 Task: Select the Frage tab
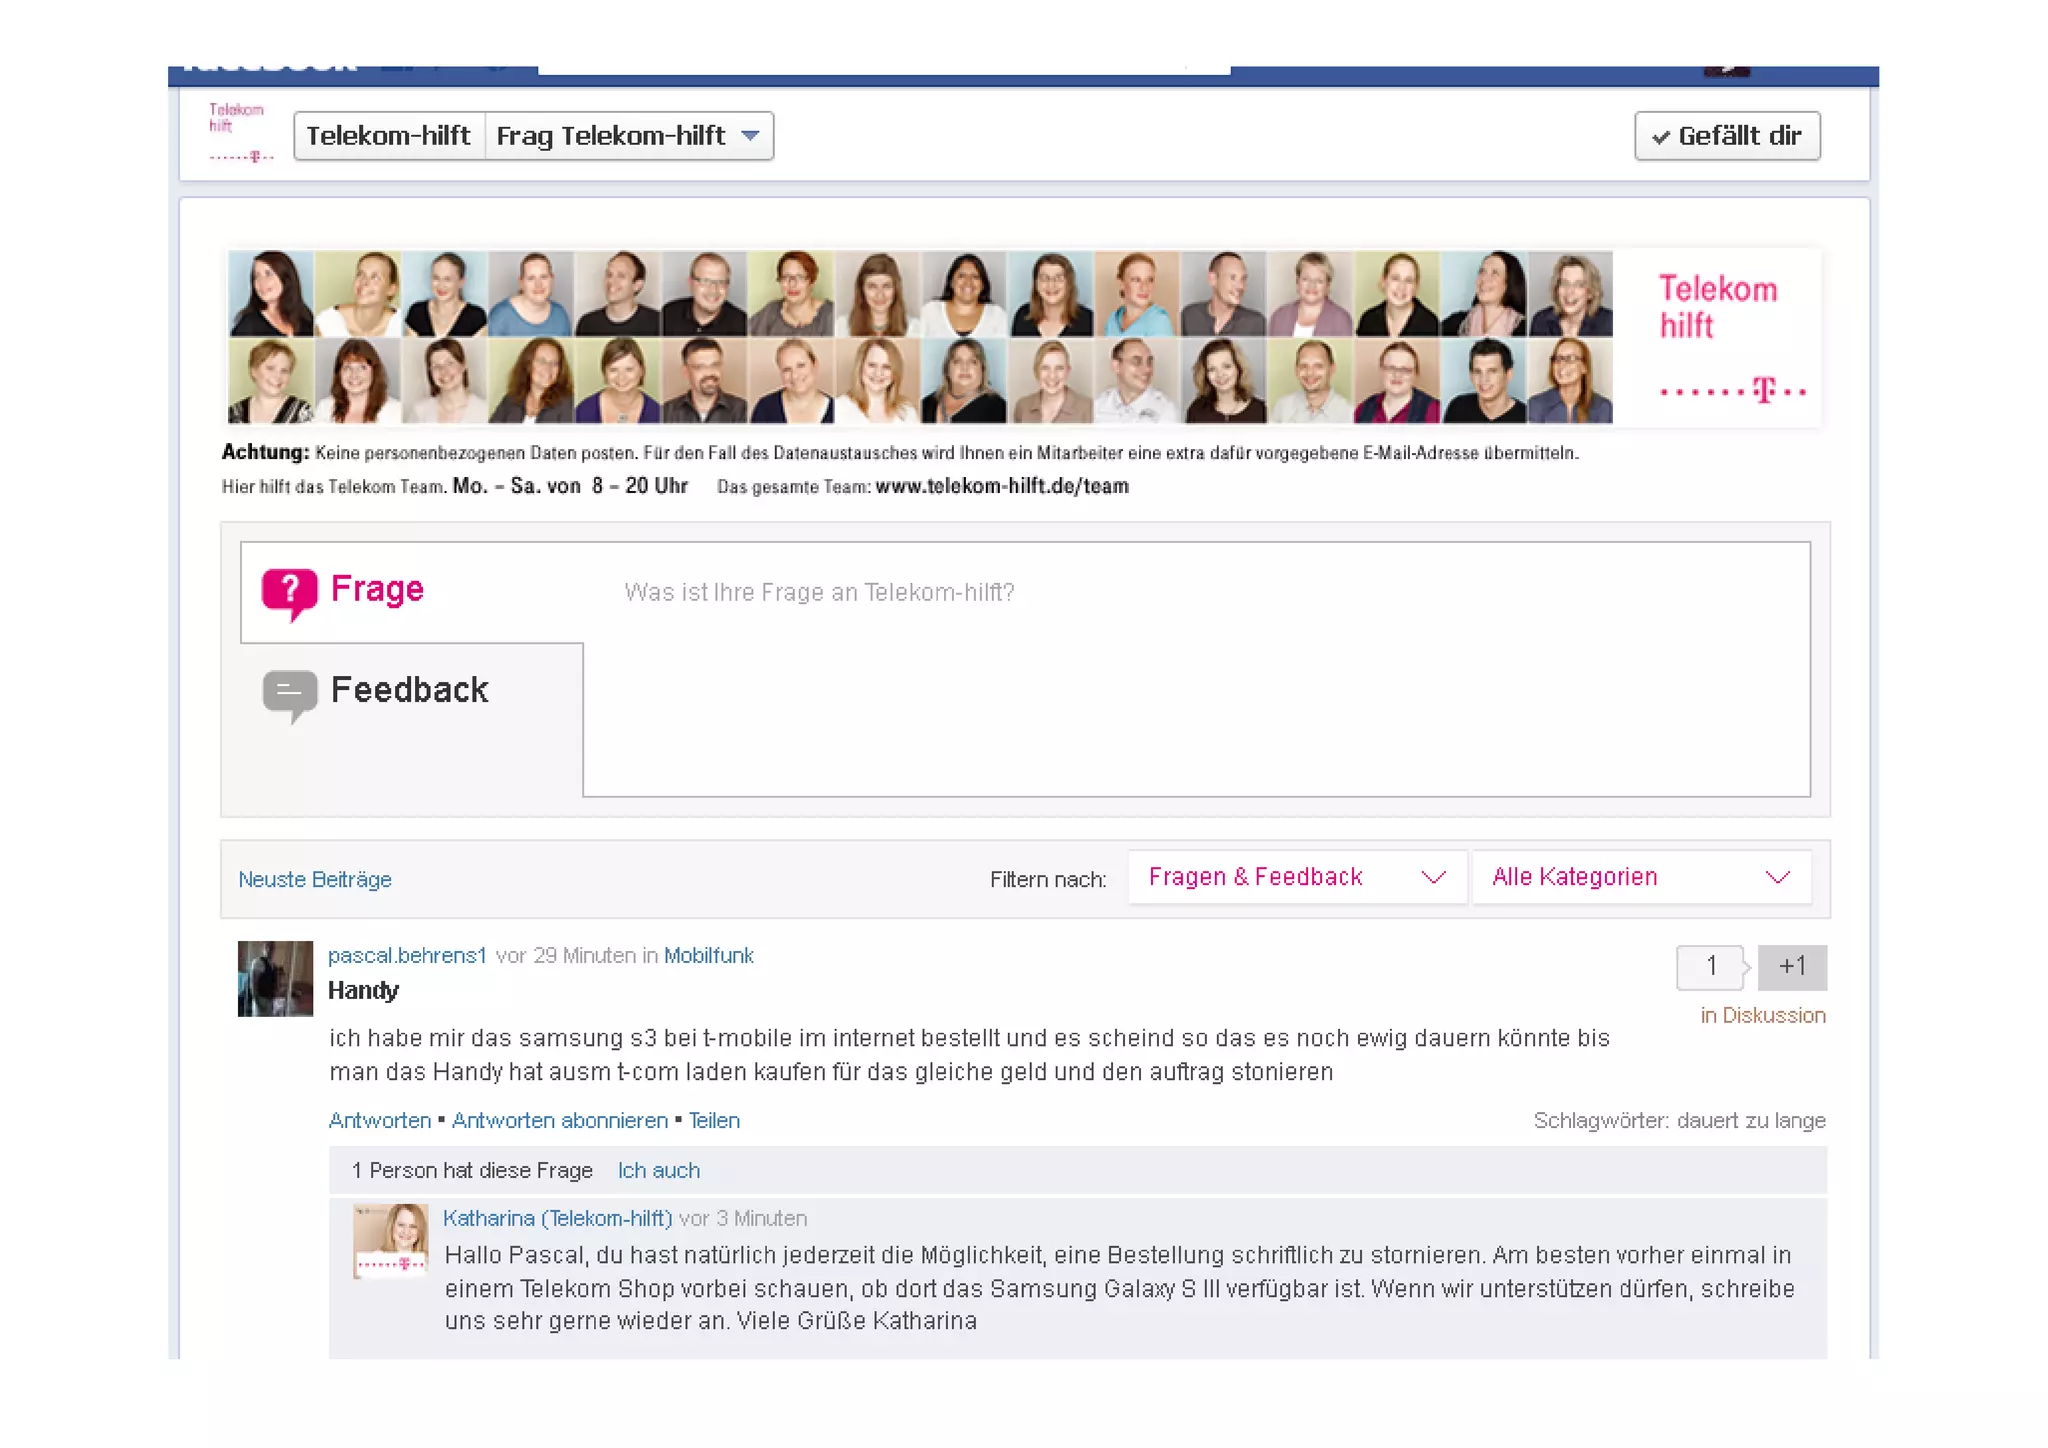pyautogui.click(x=377, y=589)
